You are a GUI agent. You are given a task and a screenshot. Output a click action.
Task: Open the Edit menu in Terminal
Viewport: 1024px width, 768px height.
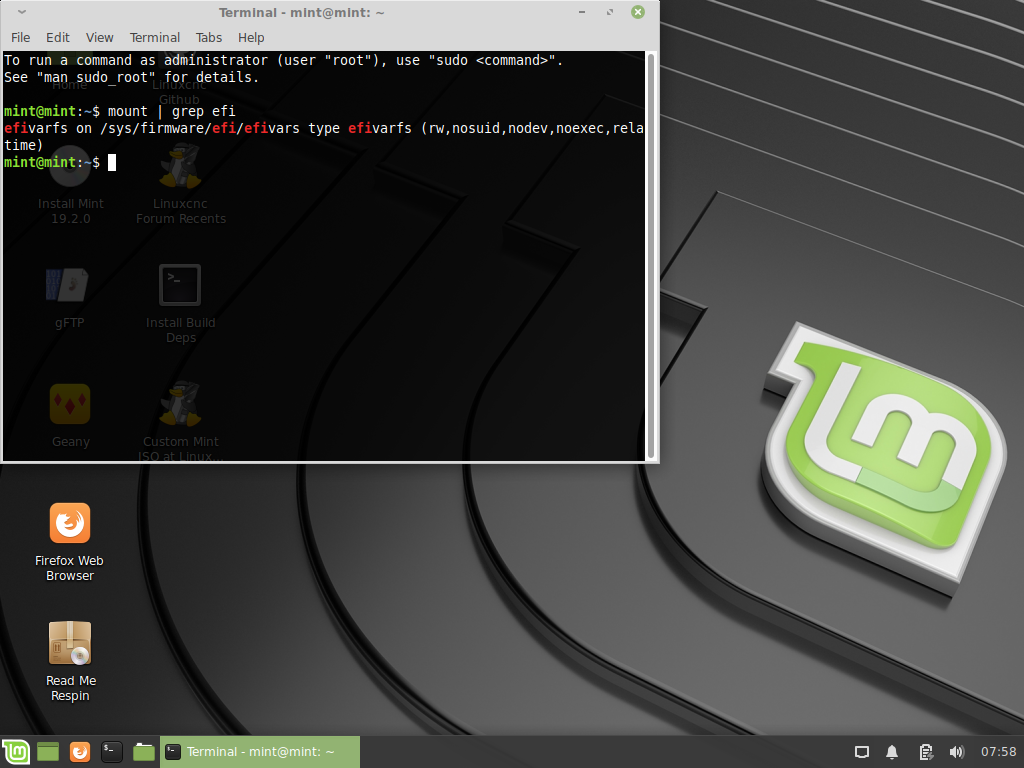click(x=57, y=37)
